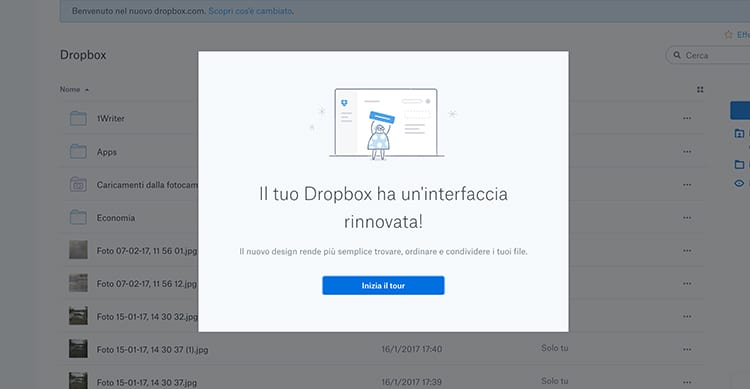Open the 1Writer folder icon
Viewport: 750px width, 389px height.
[78, 118]
